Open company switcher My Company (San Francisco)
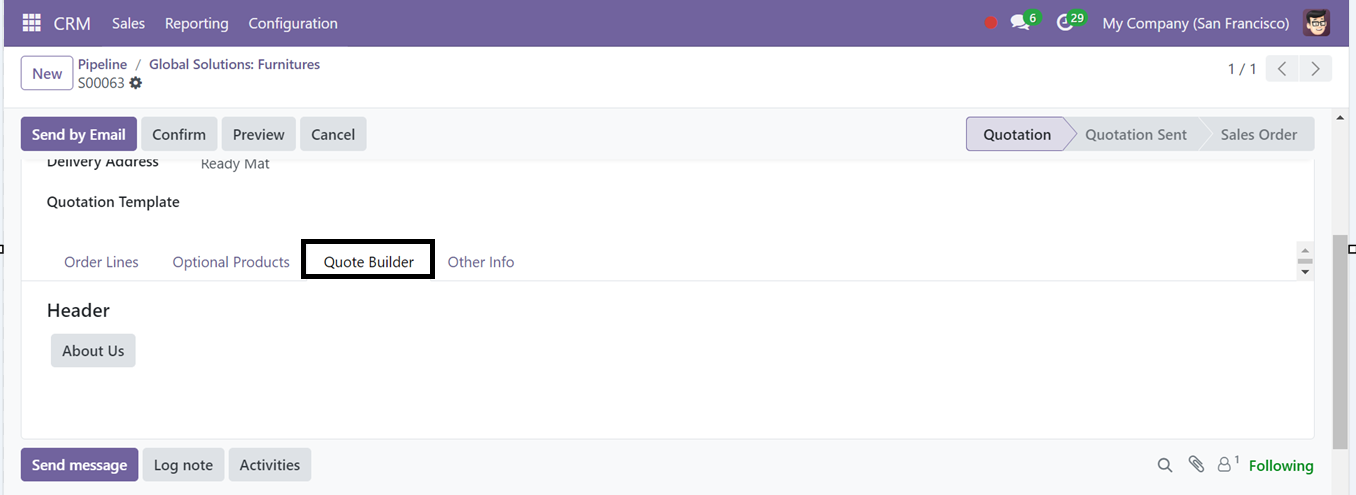The image size is (1356, 495). [x=1195, y=23]
